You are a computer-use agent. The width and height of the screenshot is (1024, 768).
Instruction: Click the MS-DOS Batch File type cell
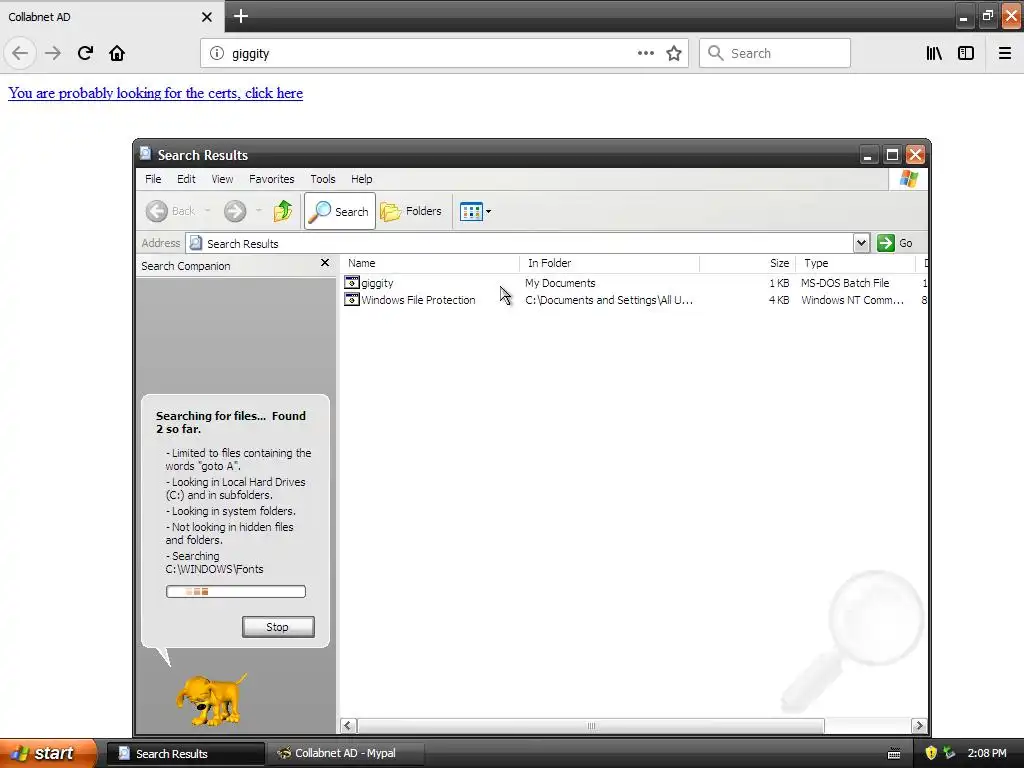[x=845, y=283]
